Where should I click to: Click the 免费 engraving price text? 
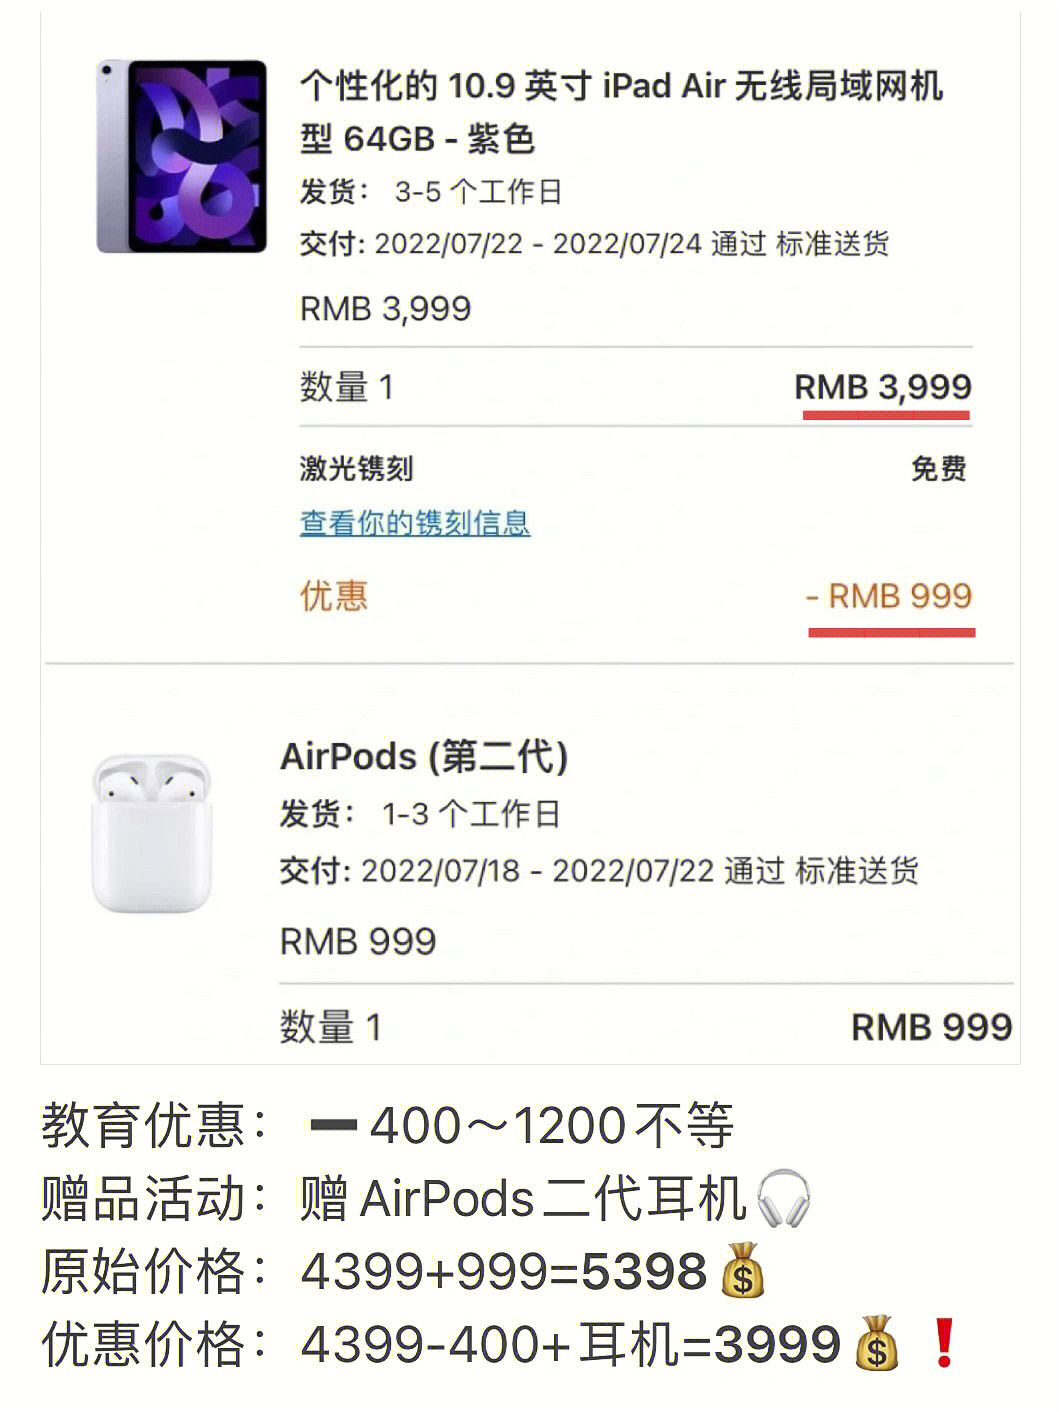click(938, 468)
